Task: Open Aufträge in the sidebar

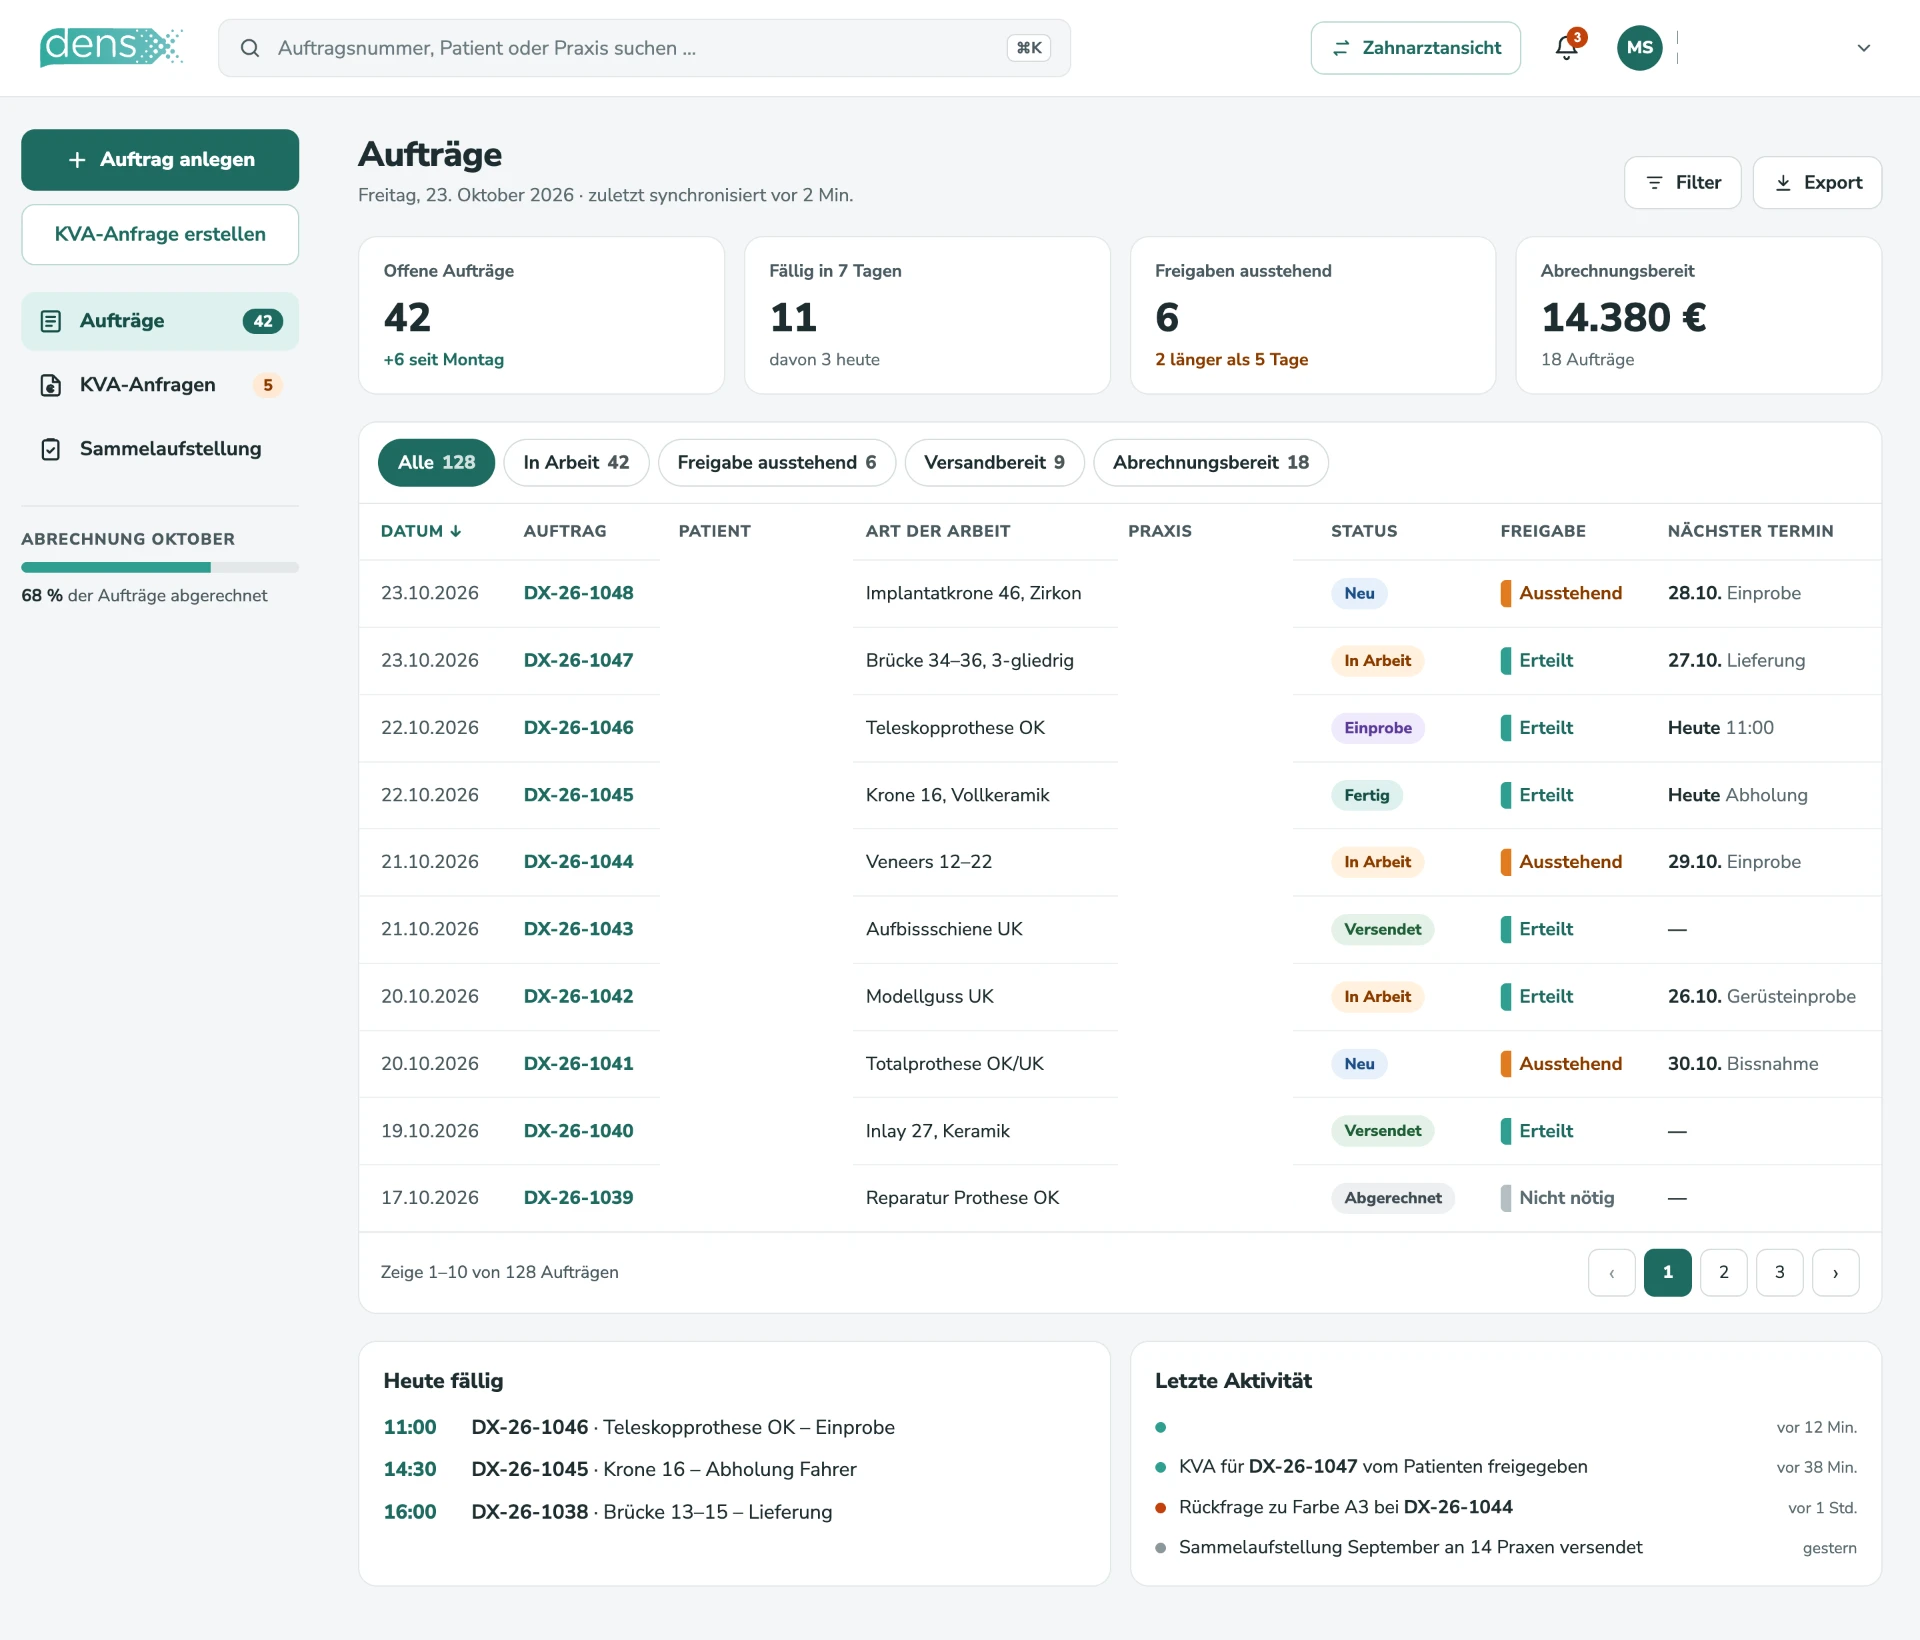Action: point(160,321)
